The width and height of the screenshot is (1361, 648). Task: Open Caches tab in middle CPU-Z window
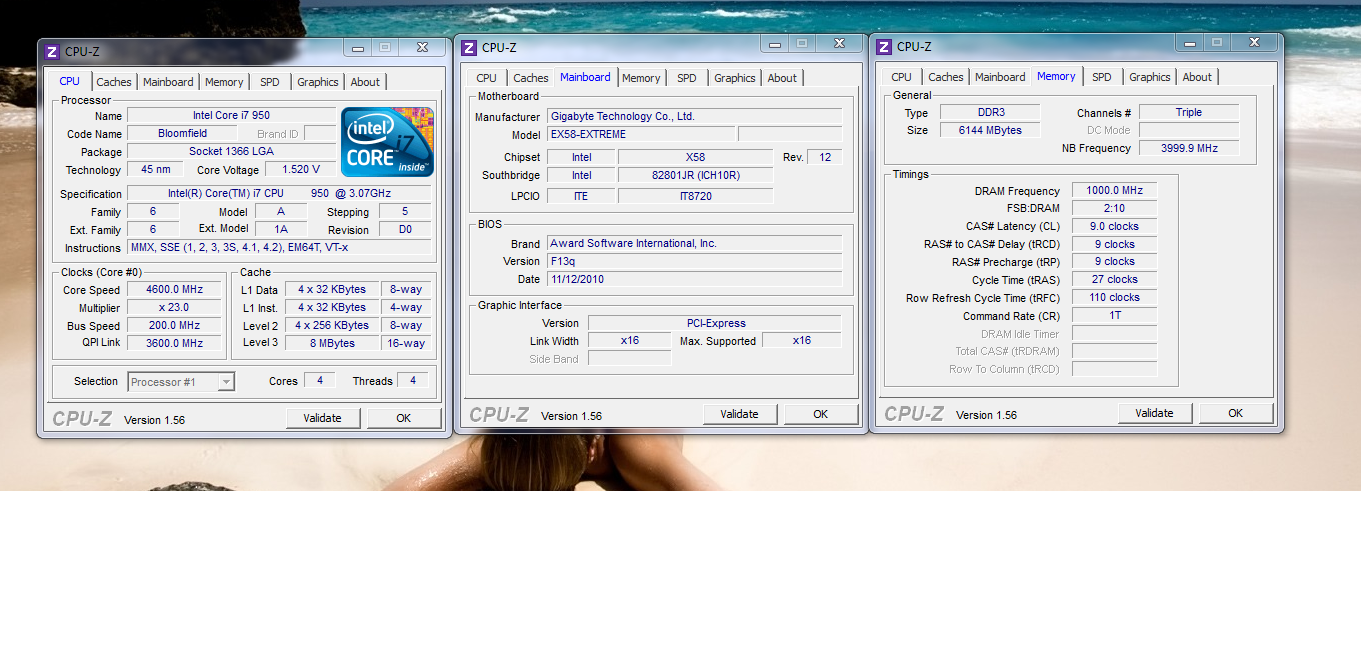(x=531, y=78)
